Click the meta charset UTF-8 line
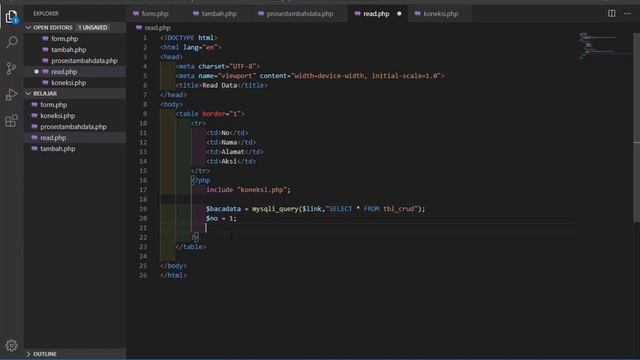The width and height of the screenshot is (640, 360). coord(218,66)
